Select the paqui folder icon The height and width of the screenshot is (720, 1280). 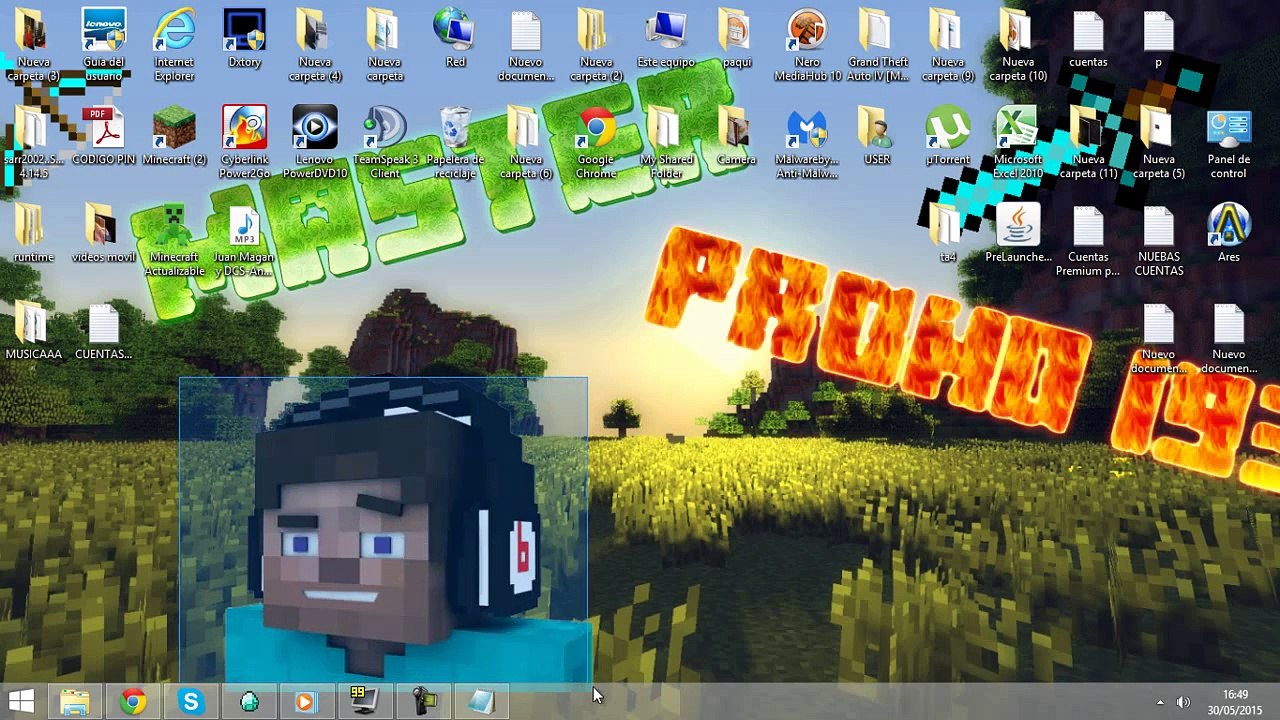pyautogui.click(x=736, y=40)
